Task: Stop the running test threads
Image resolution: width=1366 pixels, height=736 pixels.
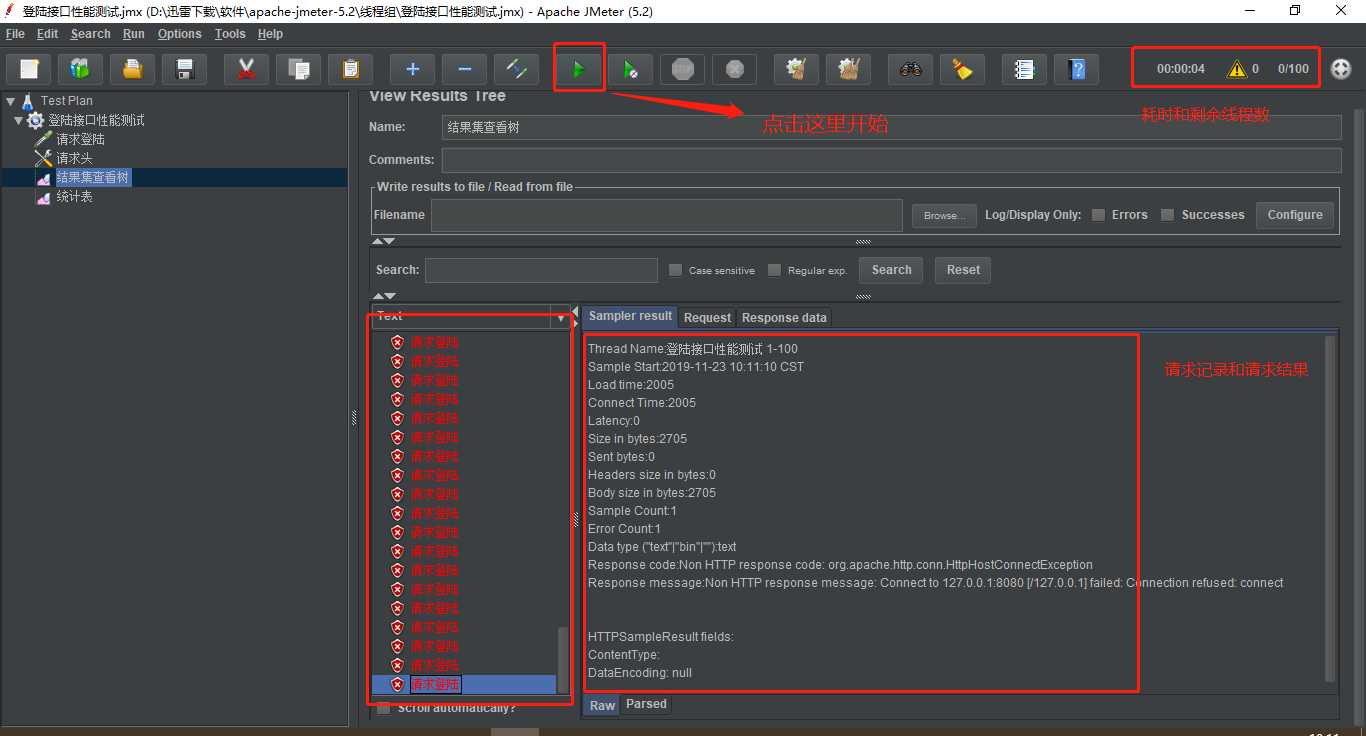Action: [x=682, y=69]
